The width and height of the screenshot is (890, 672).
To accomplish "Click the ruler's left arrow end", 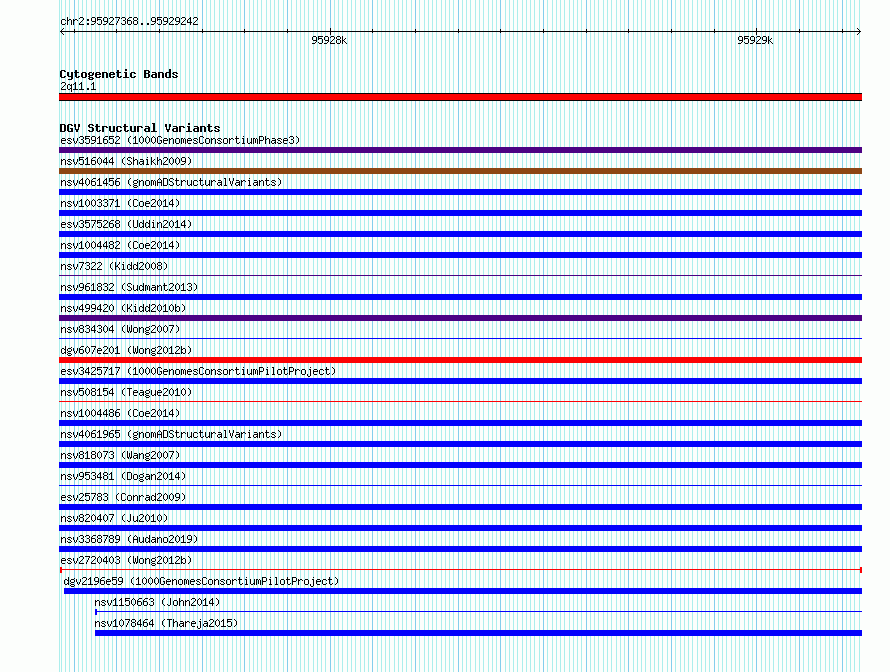I will click(x=62, y=32).
